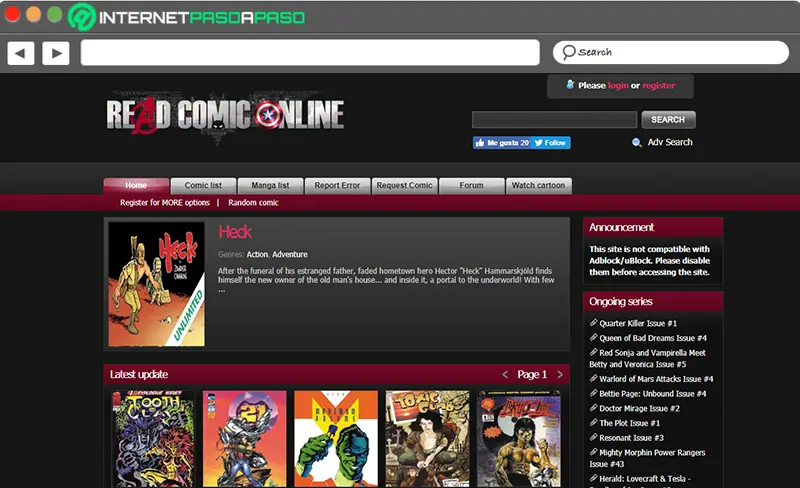Click 'Register for MORE options' link
Viewport: 800px width, 488px height.
coord(165,203)
